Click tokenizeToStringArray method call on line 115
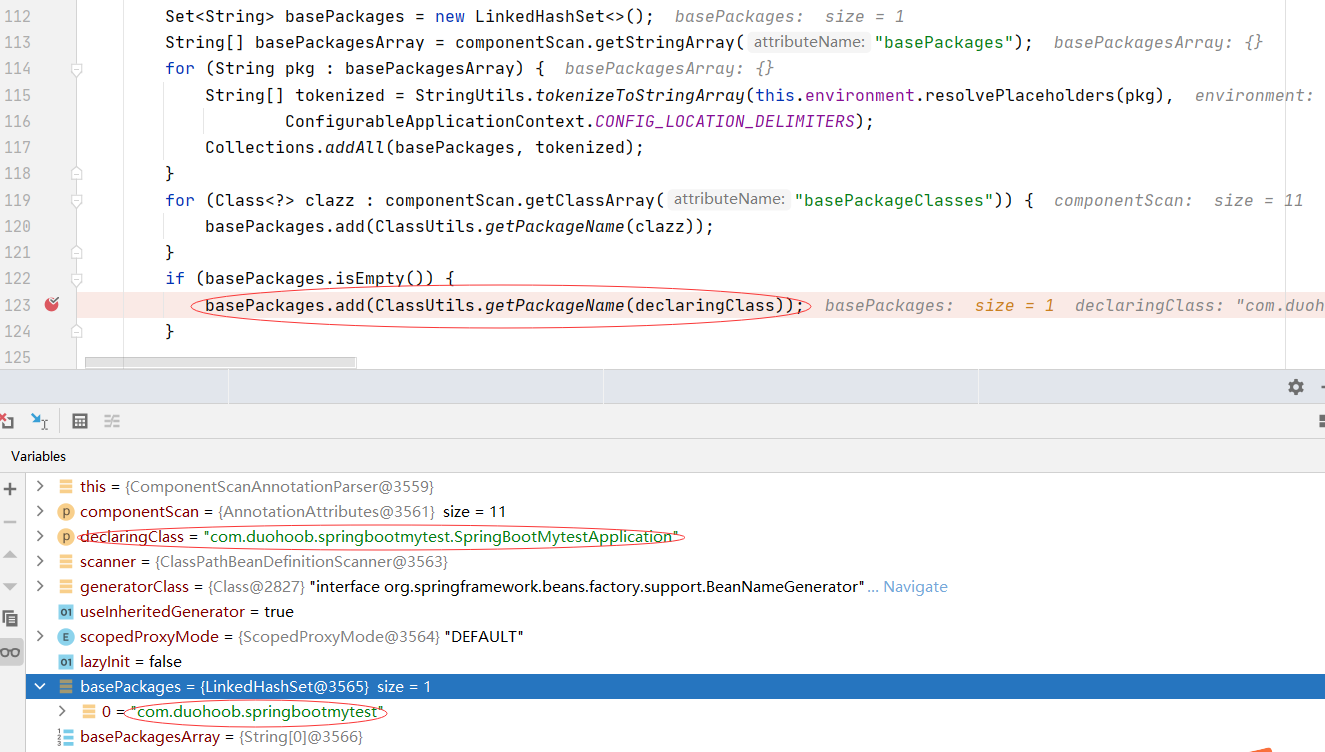 (640, 95)
